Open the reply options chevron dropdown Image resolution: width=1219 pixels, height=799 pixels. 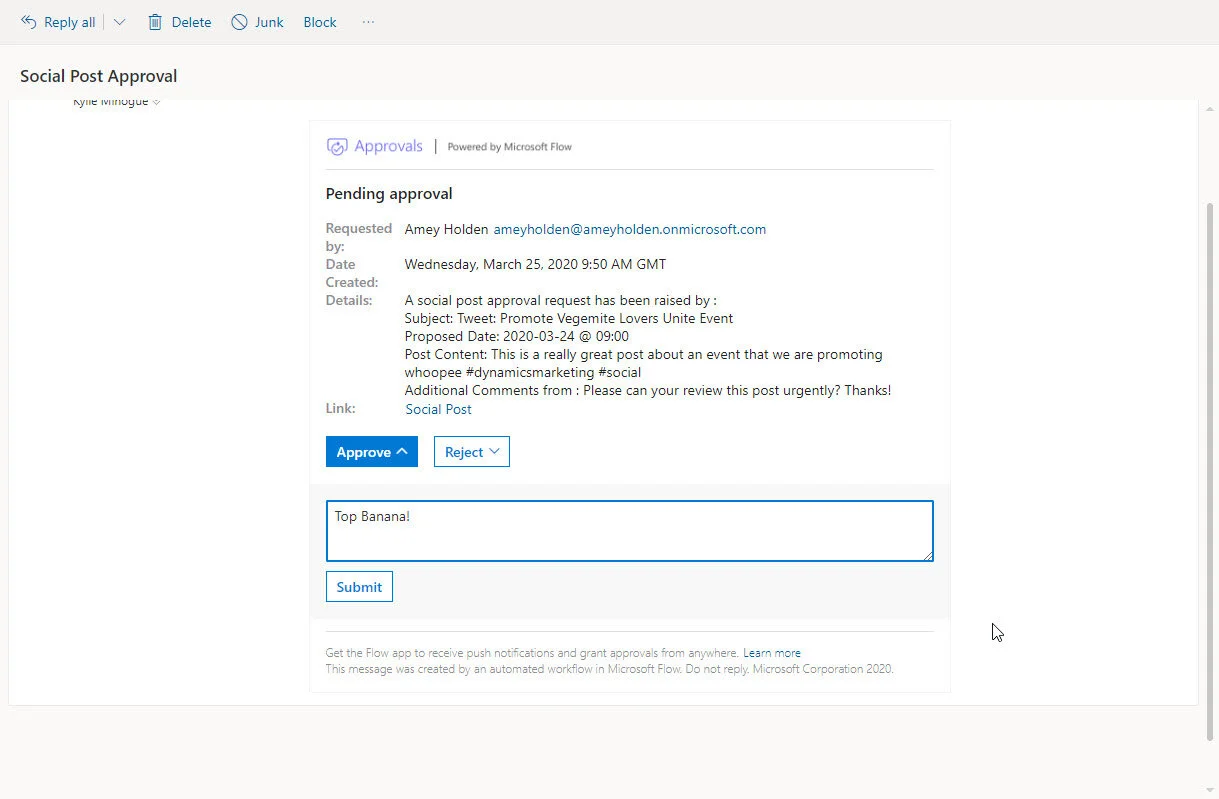coord(119,22)
